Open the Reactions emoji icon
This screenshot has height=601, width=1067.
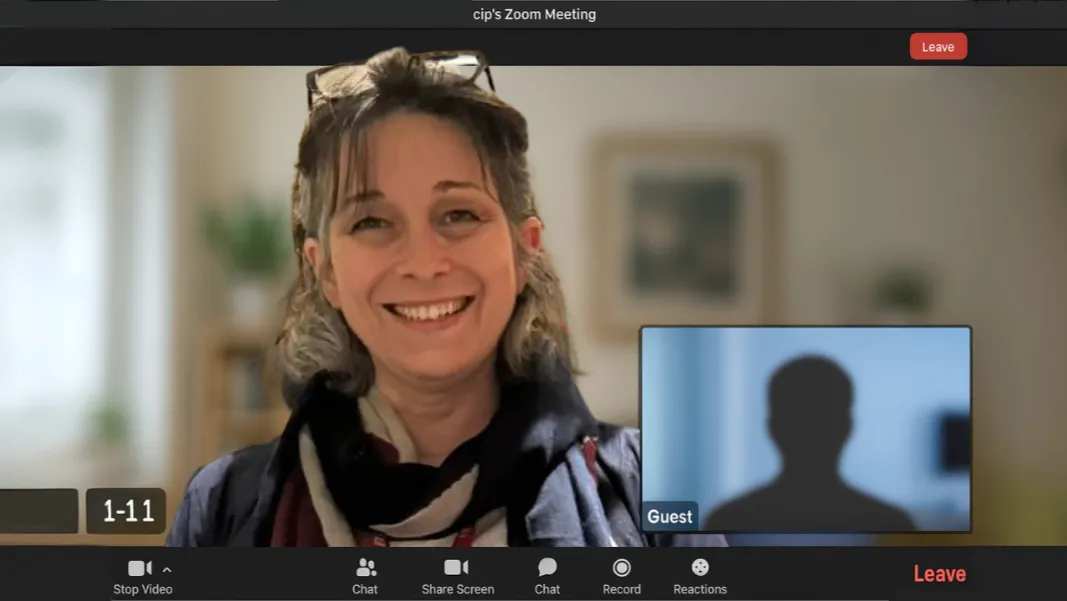(700, 568)
